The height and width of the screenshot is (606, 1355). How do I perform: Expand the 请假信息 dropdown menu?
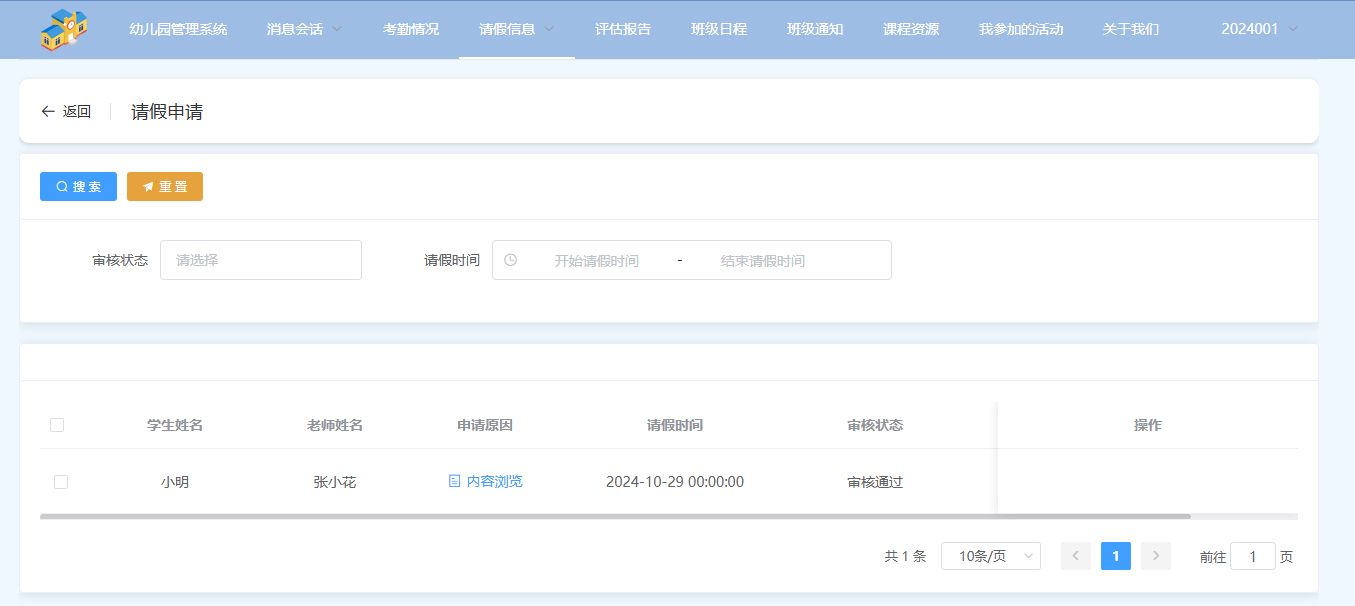516,29
